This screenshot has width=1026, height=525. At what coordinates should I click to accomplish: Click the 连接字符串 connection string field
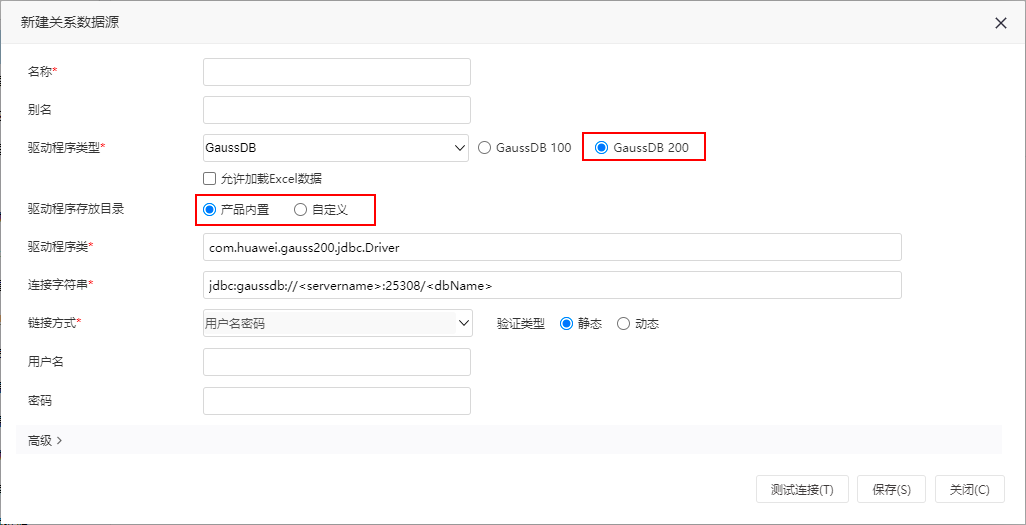(553, 285)
